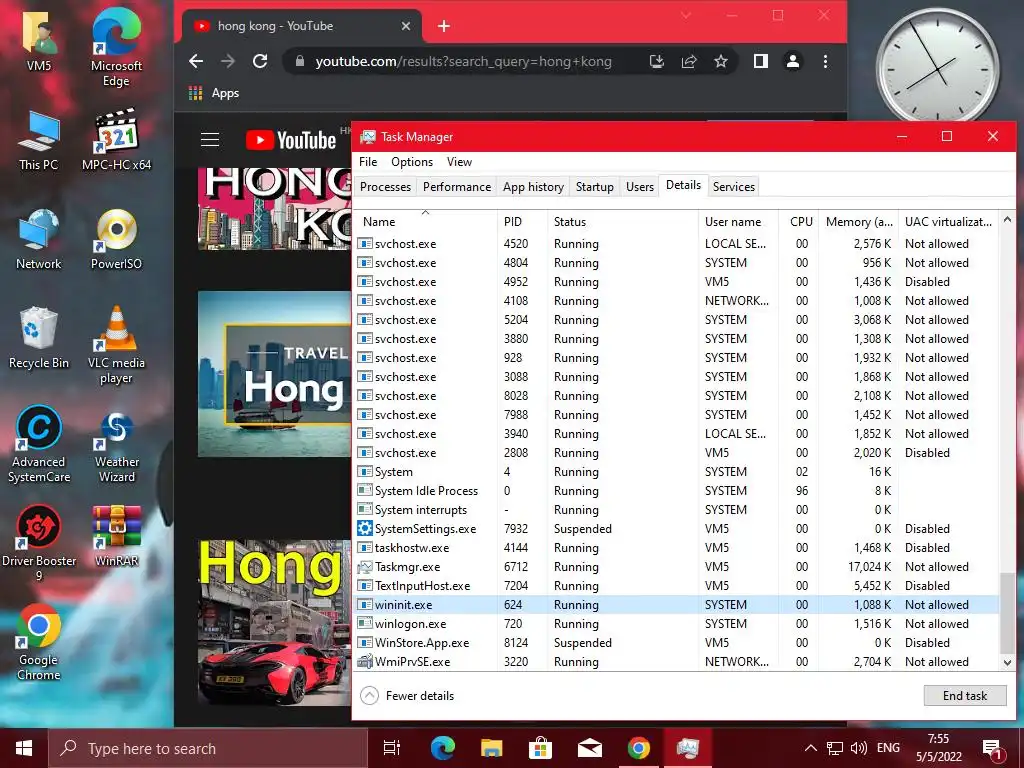Select the Advanced SystemCare desktop icon

pos(39,445)
